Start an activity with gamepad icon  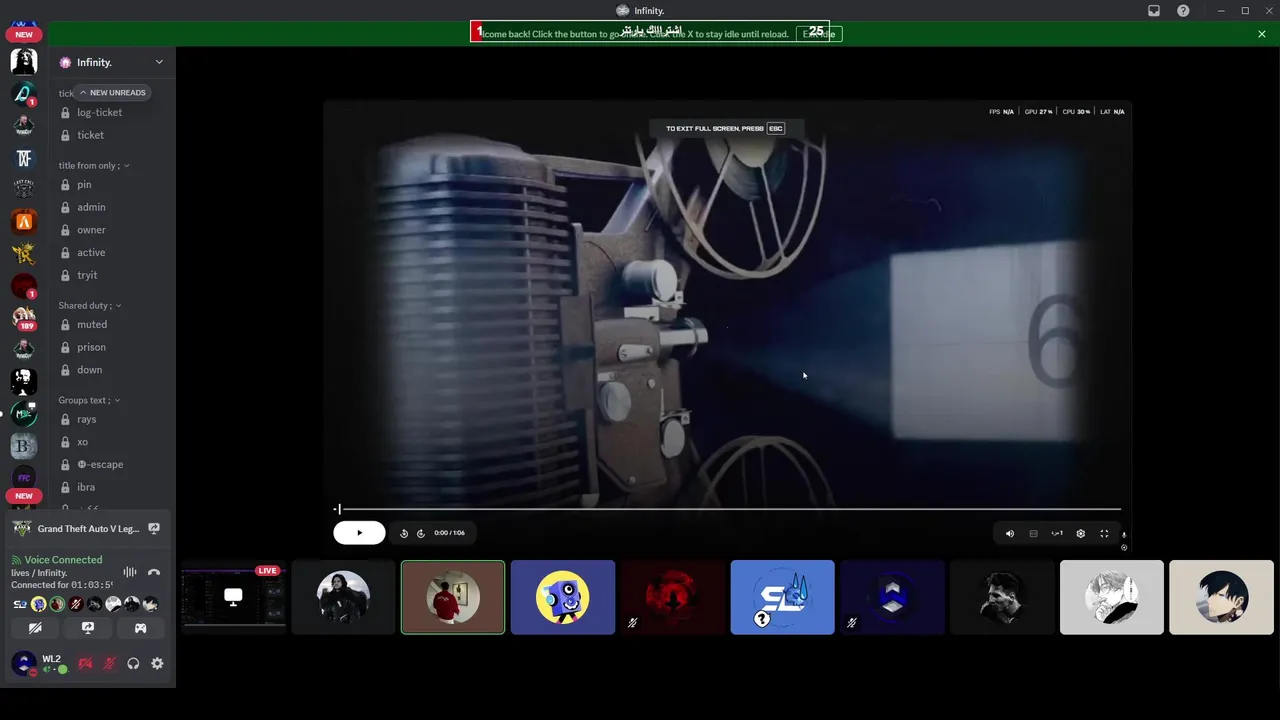(141, 628)
